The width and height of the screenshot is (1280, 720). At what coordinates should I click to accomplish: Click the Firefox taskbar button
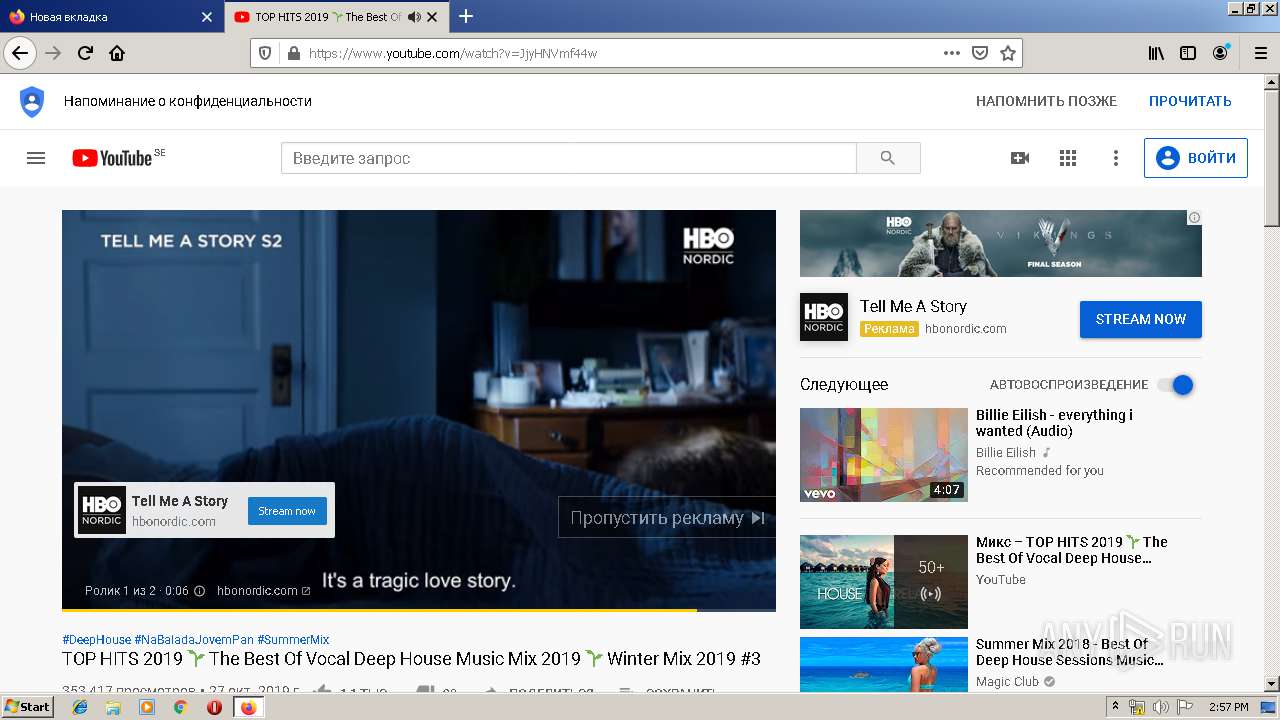[248, 707]
